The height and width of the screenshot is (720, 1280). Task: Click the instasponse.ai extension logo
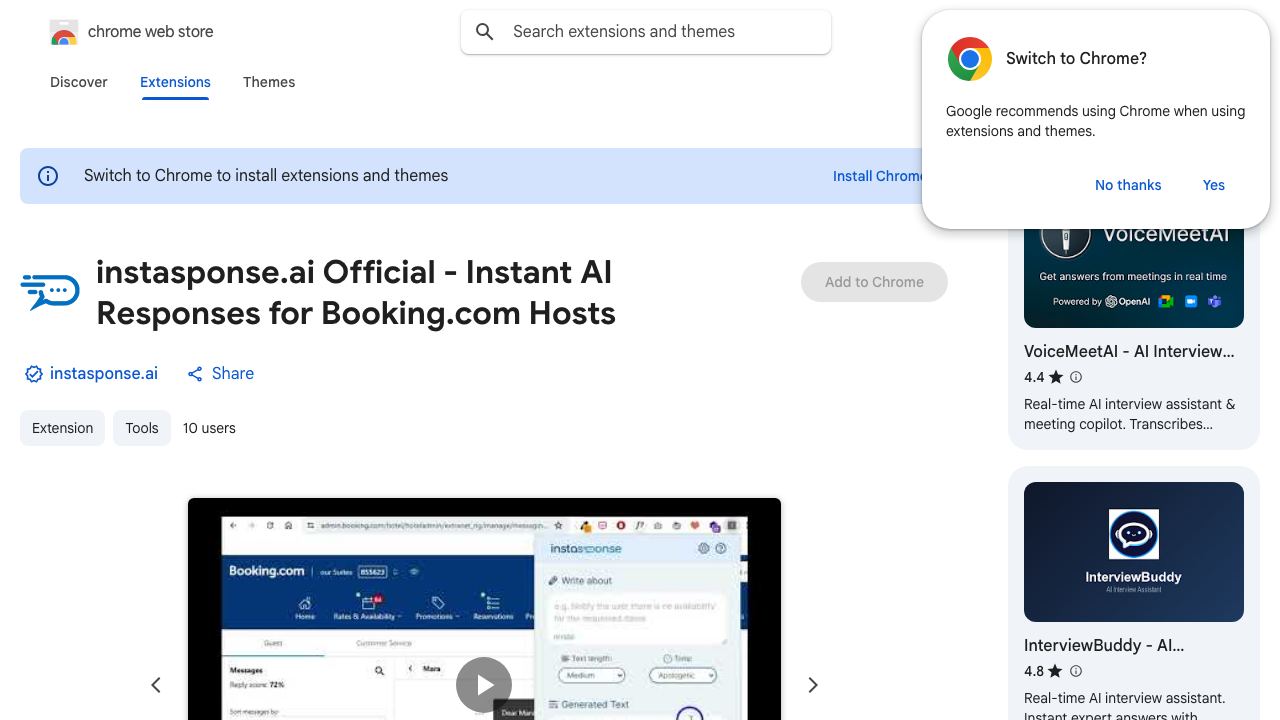[x=50, y=291]
